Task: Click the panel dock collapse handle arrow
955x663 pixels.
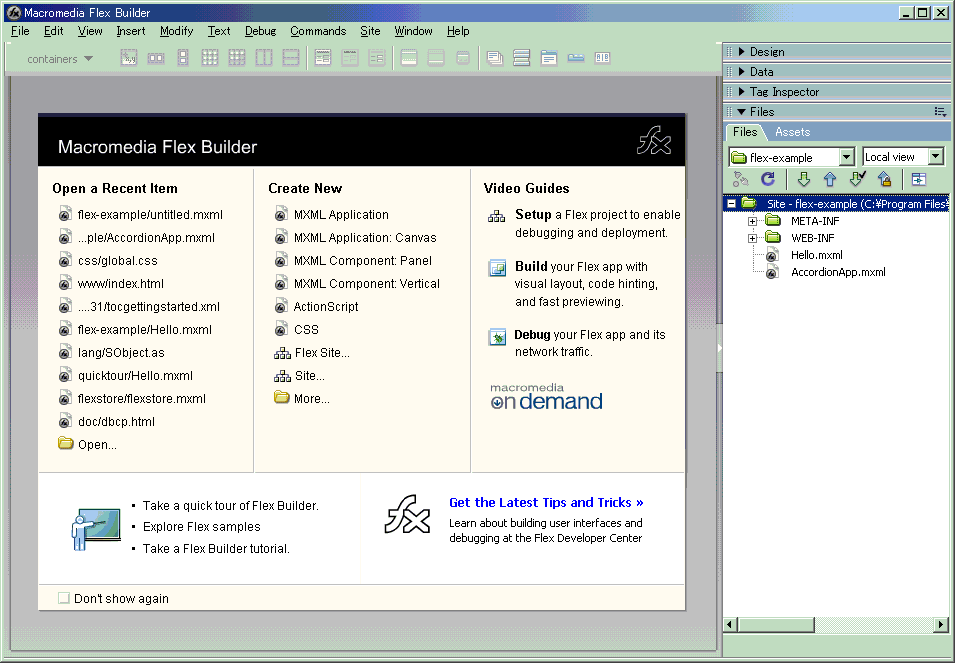Action: click(719, 348)
